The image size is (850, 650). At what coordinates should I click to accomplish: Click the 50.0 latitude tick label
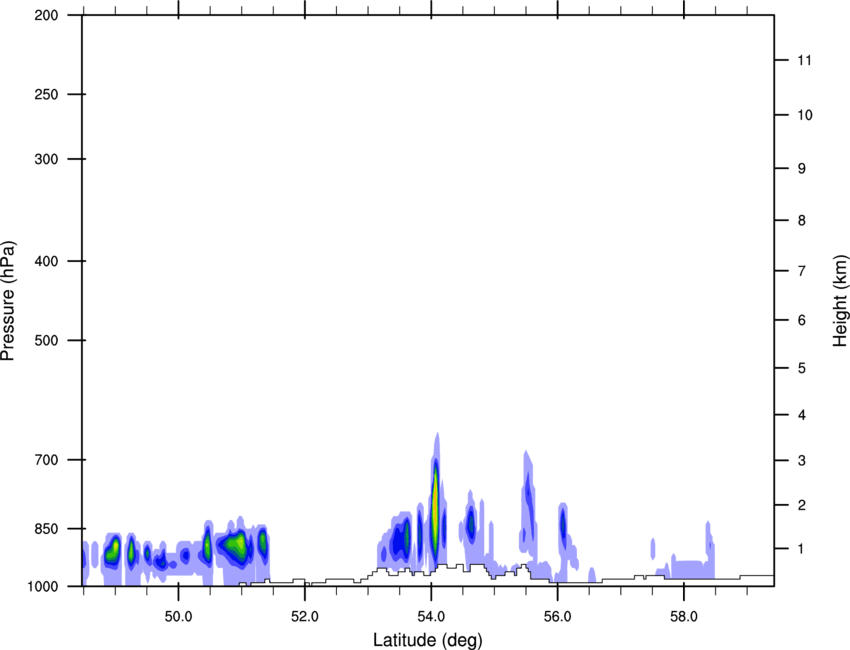pyautogui.click(x=178, y=617)
